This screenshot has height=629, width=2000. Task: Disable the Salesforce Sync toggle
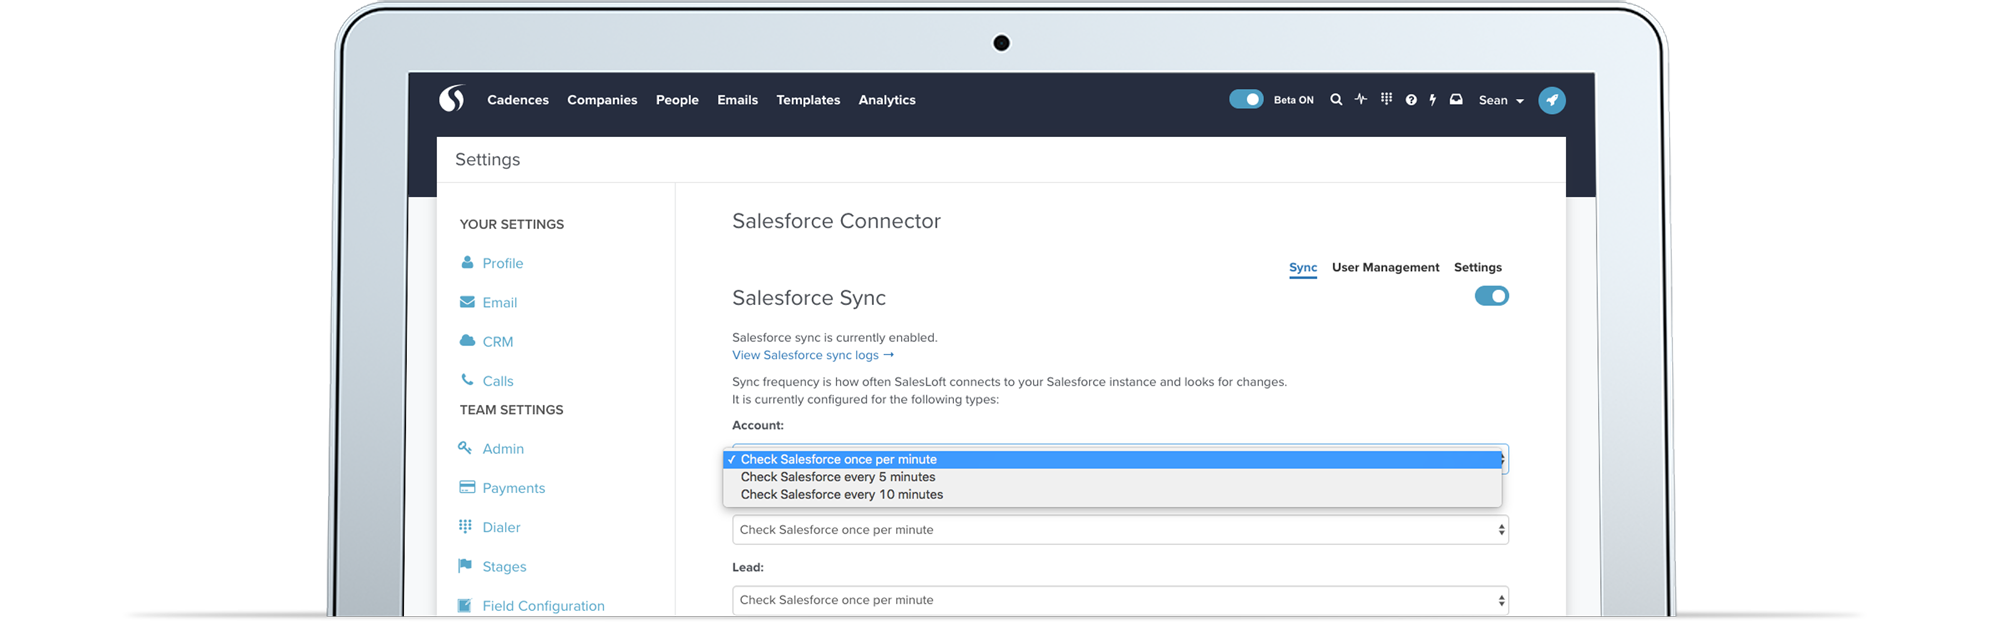pyautogui.click(x=1491, y=296)
